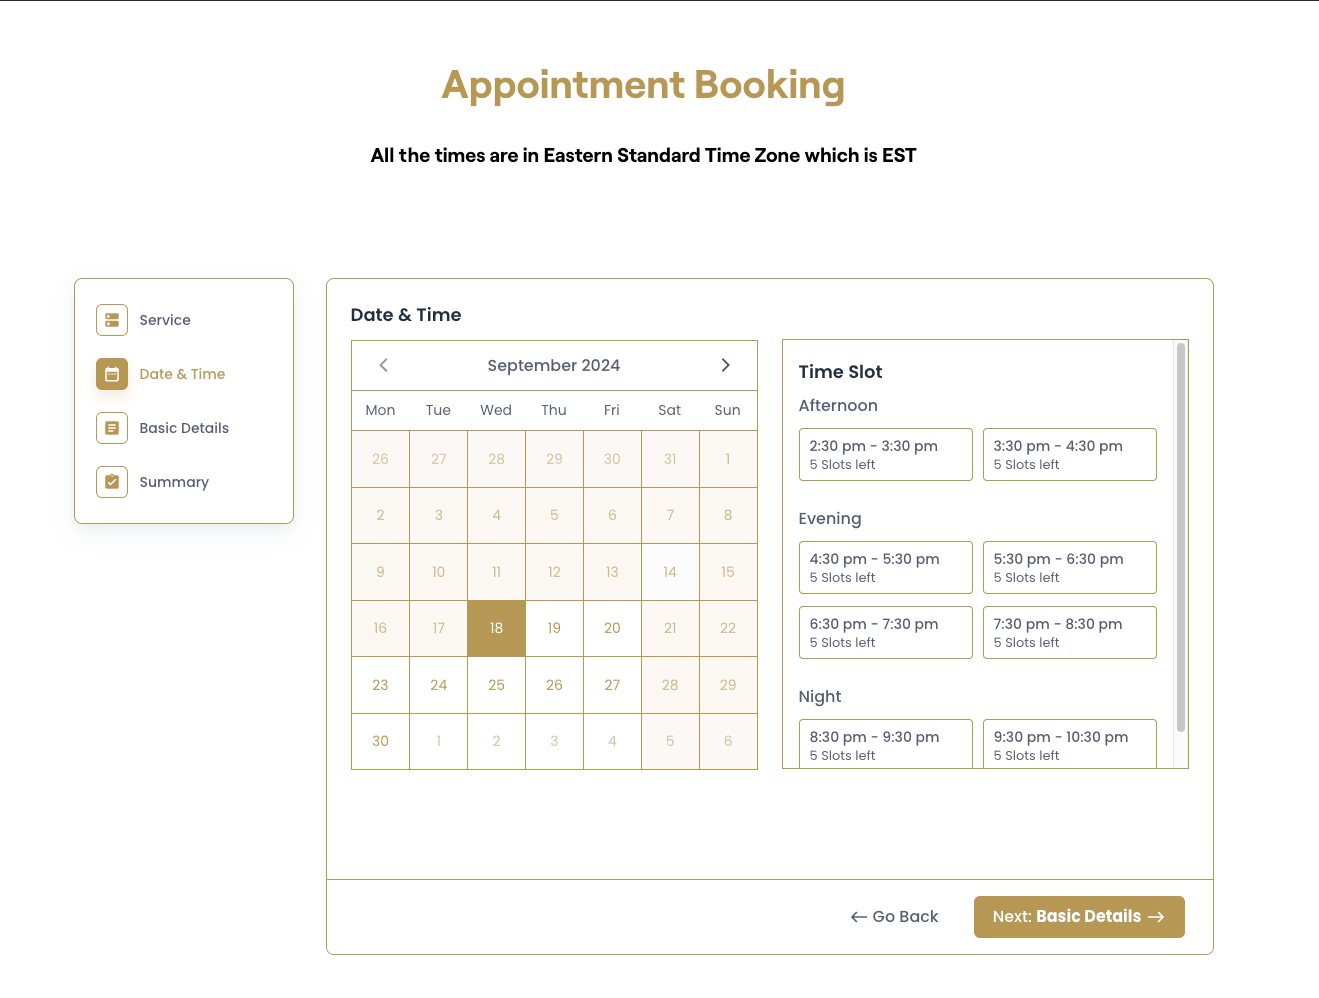
Task: Select the highlighted date 18
Action: [496, 628]
